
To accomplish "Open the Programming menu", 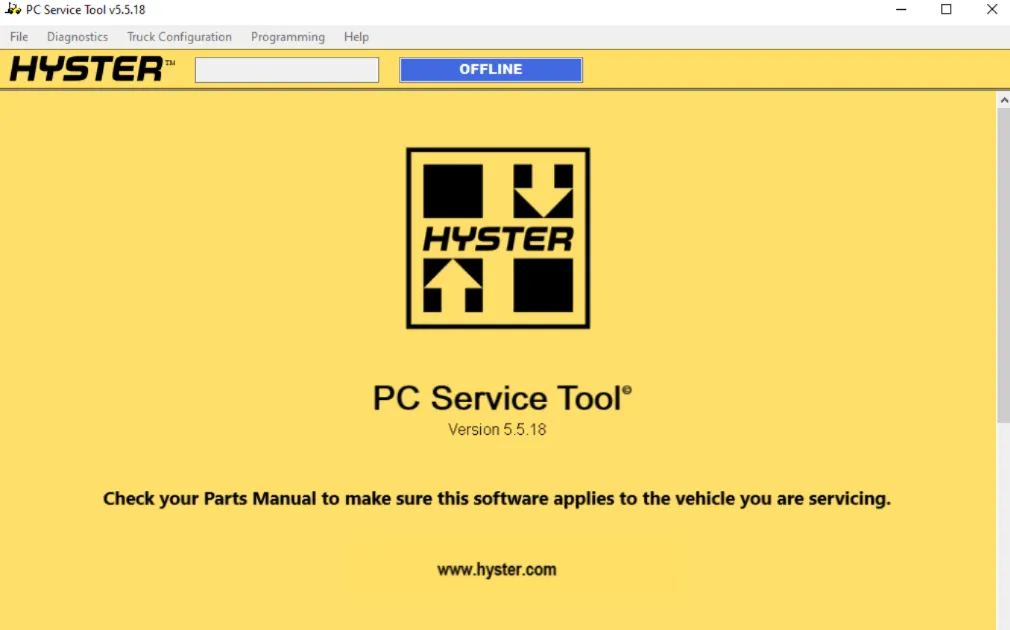I will click(x=288, y=37).
